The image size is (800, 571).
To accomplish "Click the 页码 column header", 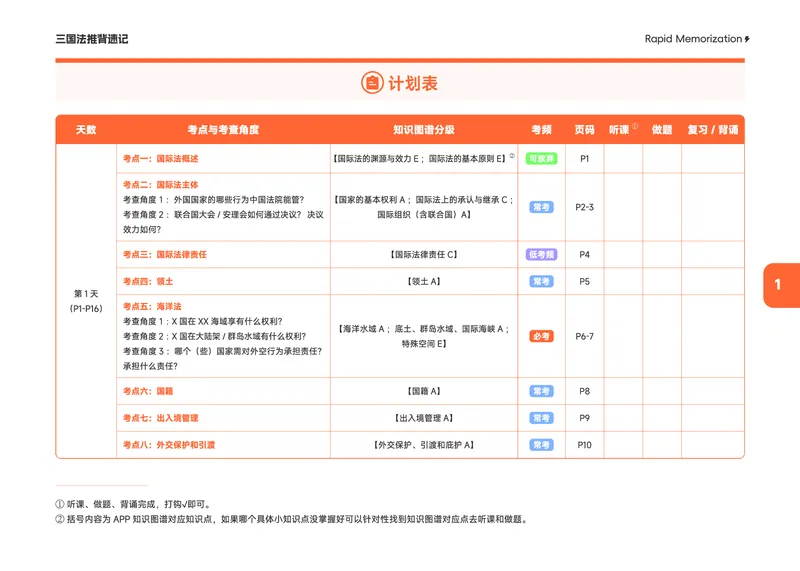I will tap(584, 130).
